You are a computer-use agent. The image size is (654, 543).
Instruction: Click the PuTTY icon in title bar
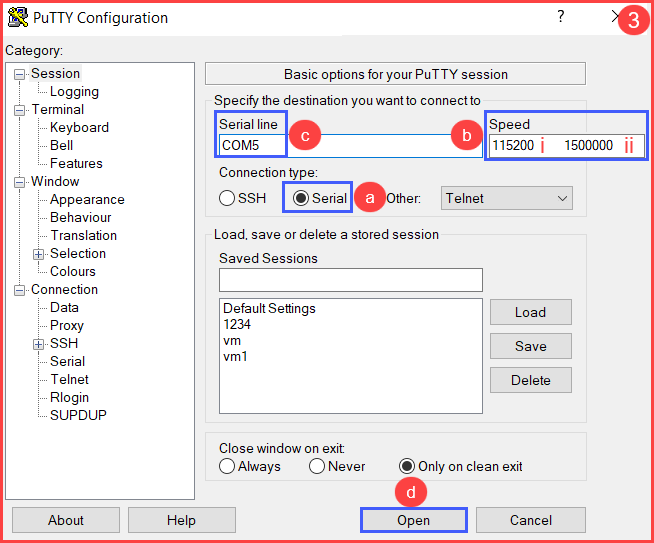click(18, 18)
